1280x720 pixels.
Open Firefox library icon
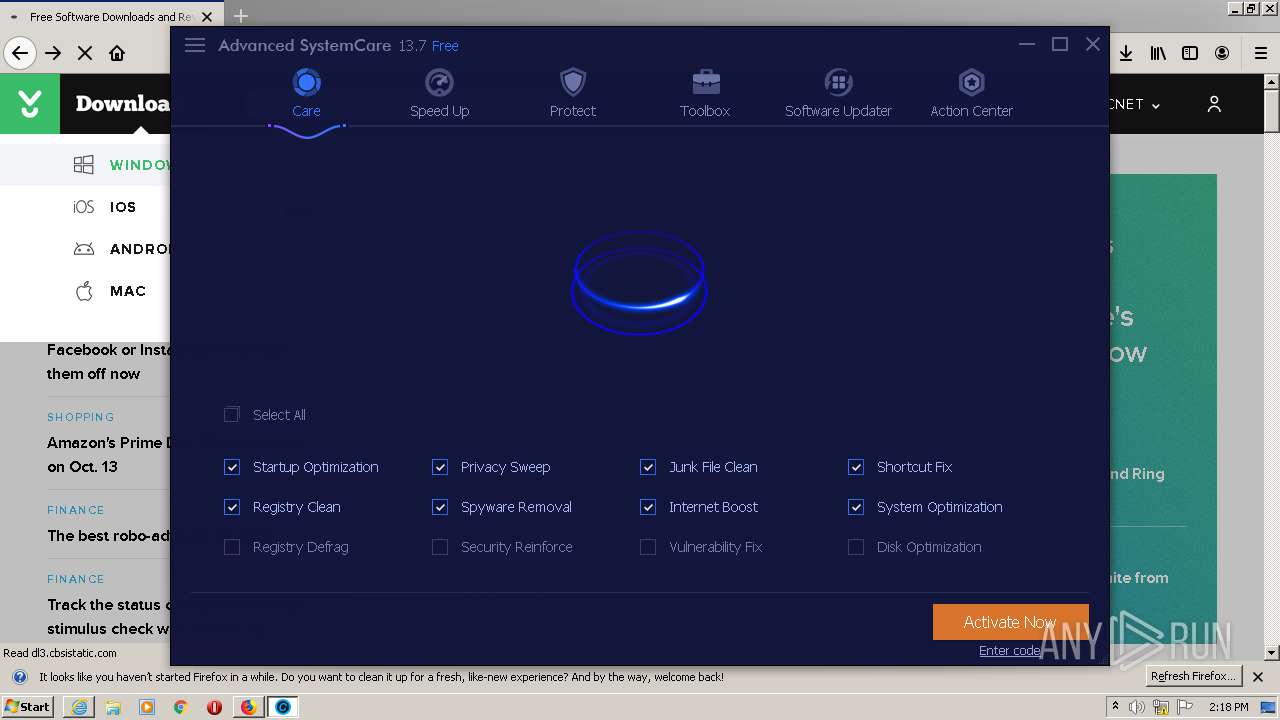click(x=1158, y=53)
